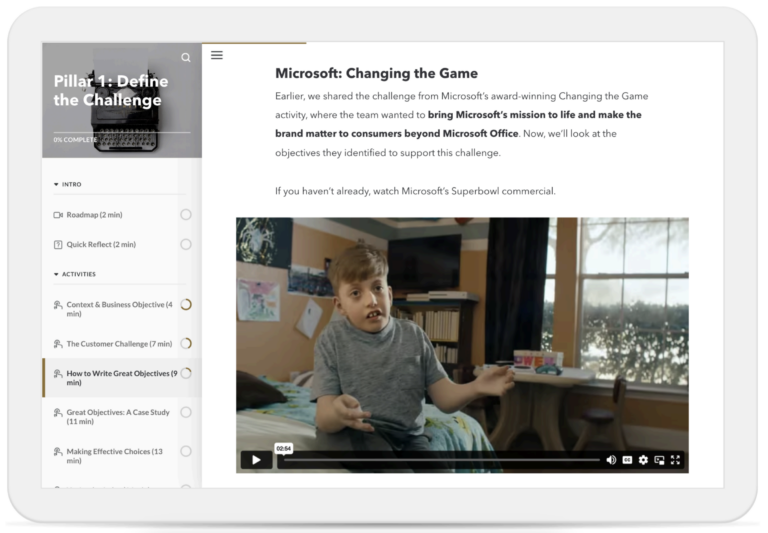Collapse the INTRO section
This screenshot has width=768, height=533.
point(68,184)
